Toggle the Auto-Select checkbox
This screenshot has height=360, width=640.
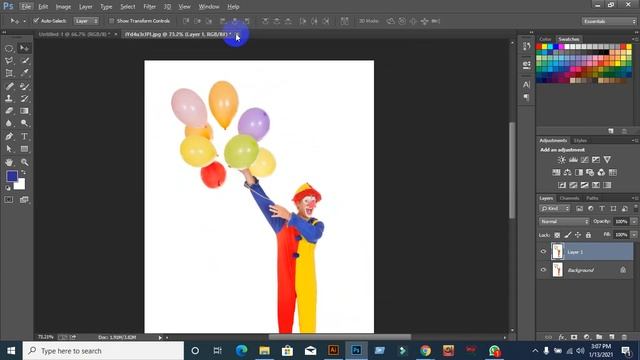(36, 20)
